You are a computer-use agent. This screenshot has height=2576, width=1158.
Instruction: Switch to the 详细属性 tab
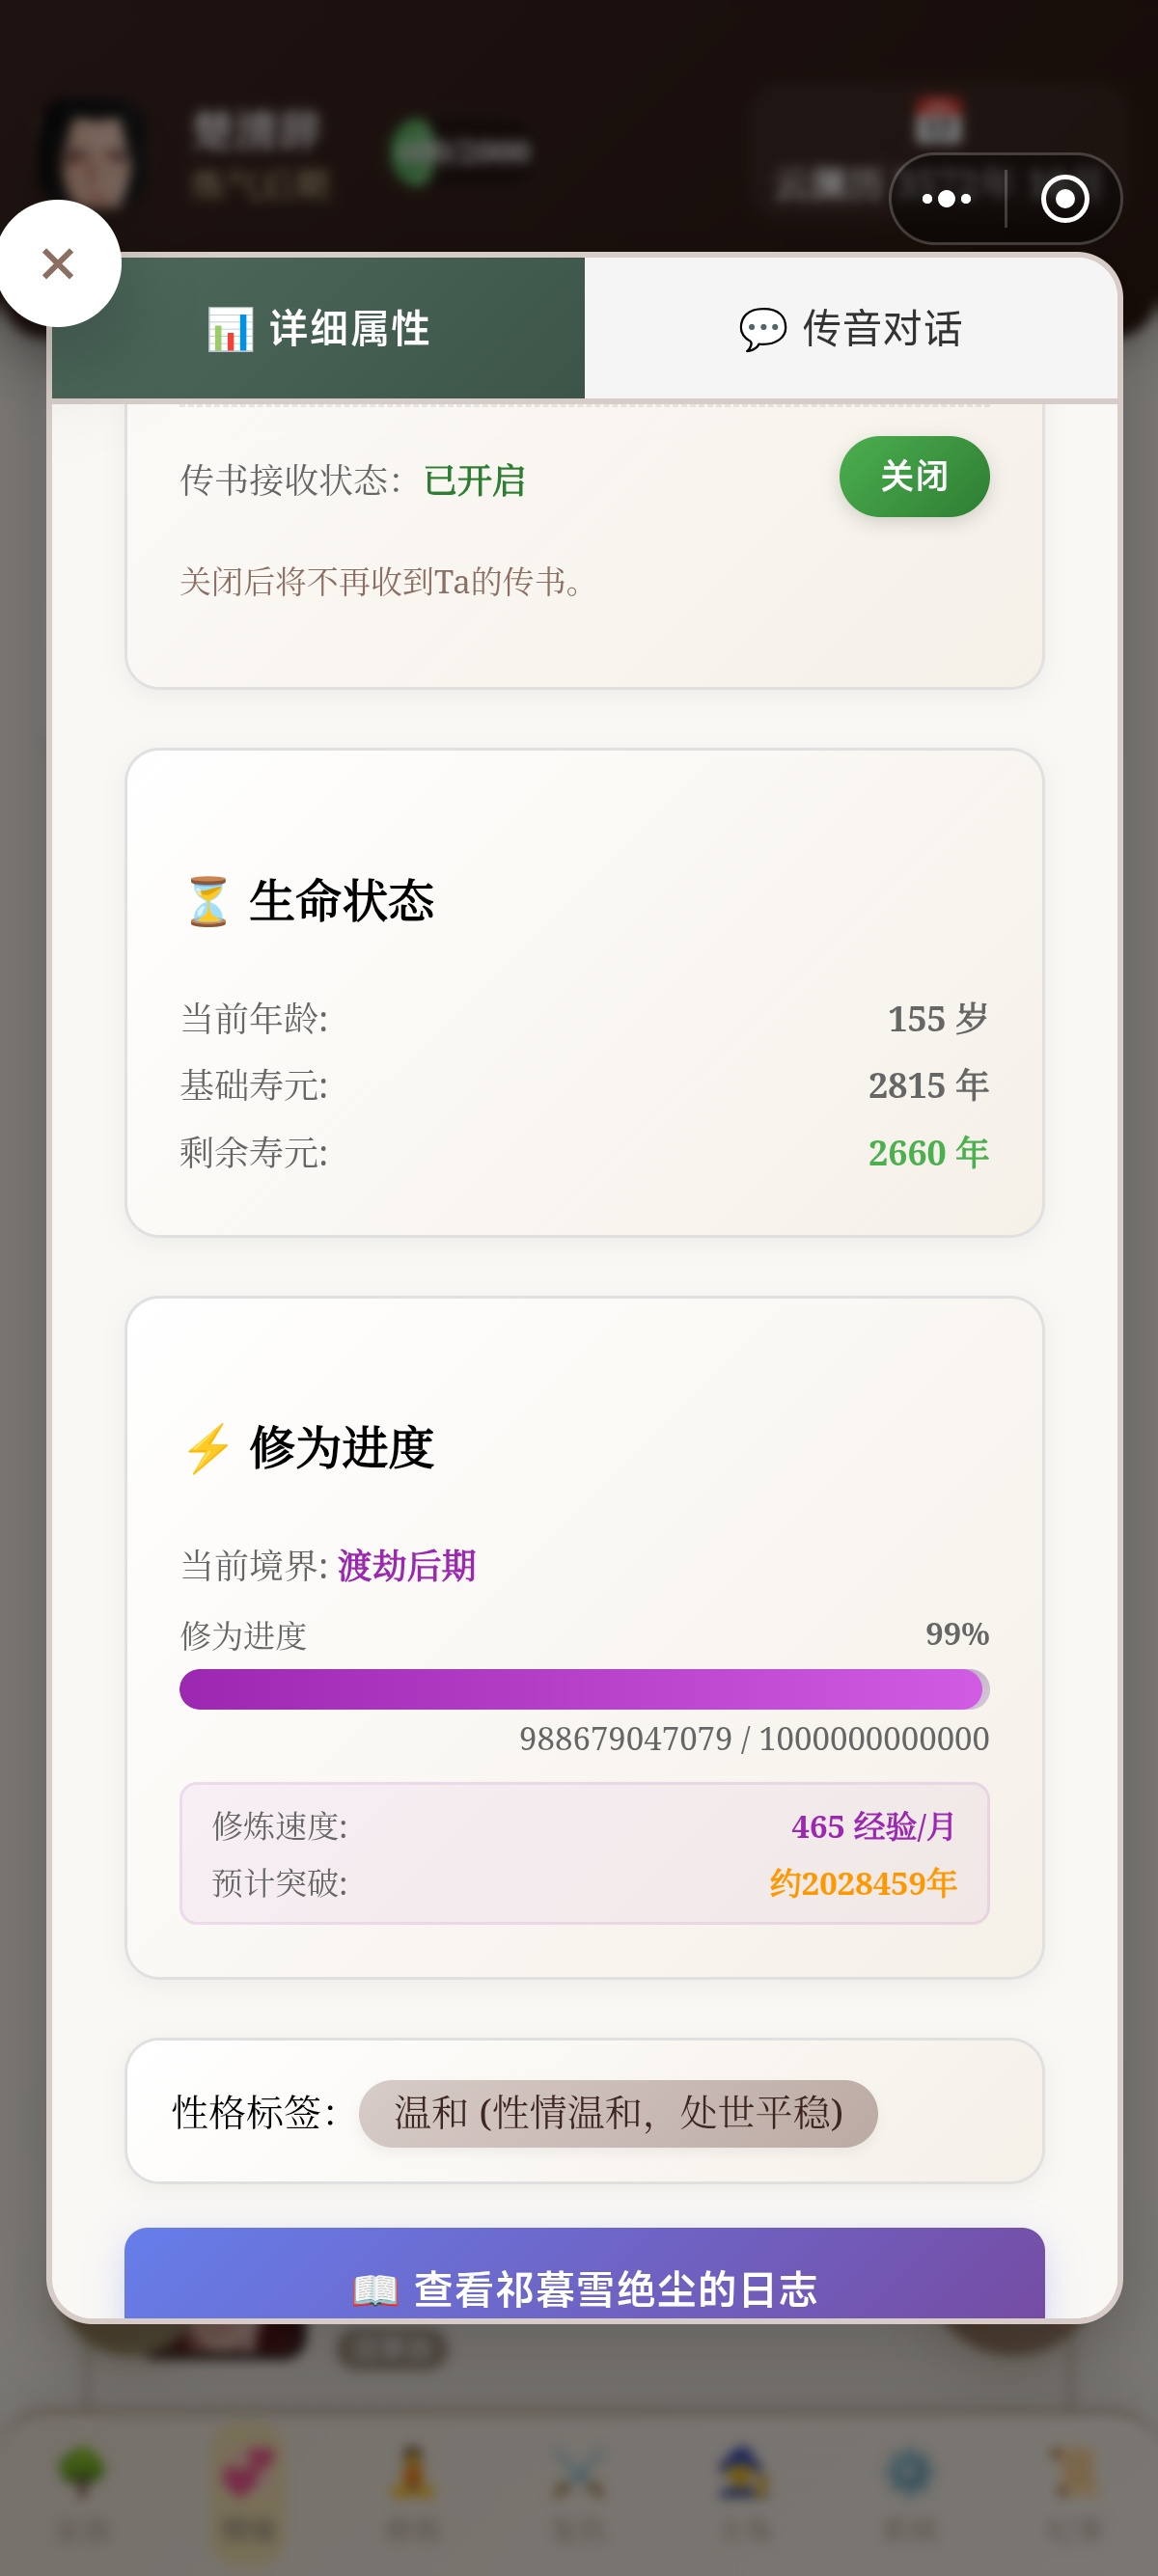coord(318,328)
